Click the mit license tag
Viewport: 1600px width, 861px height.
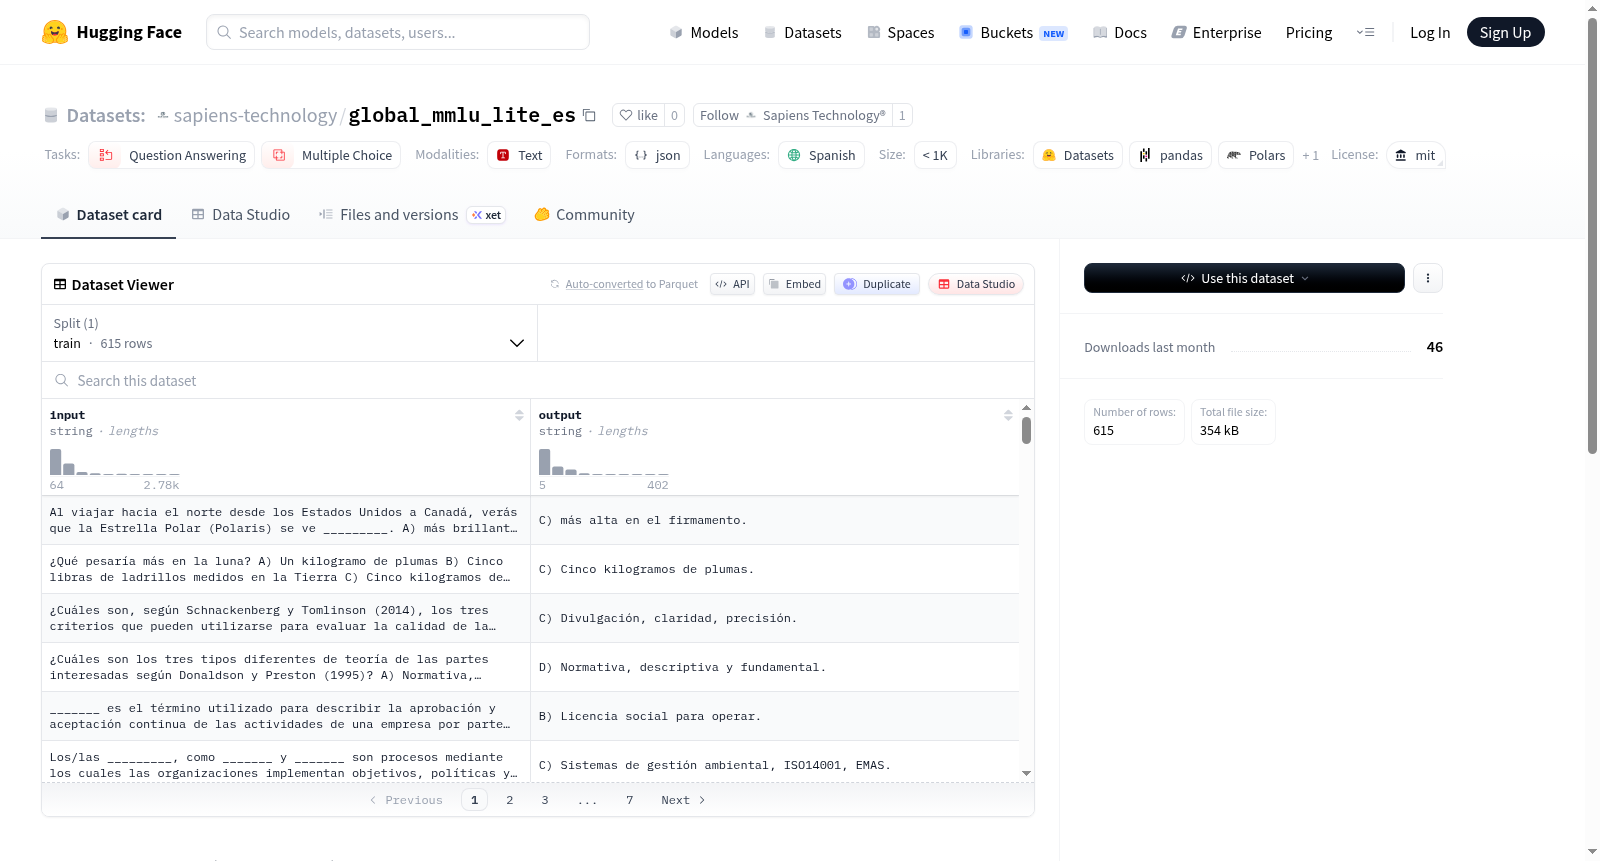pos(1415,155)
